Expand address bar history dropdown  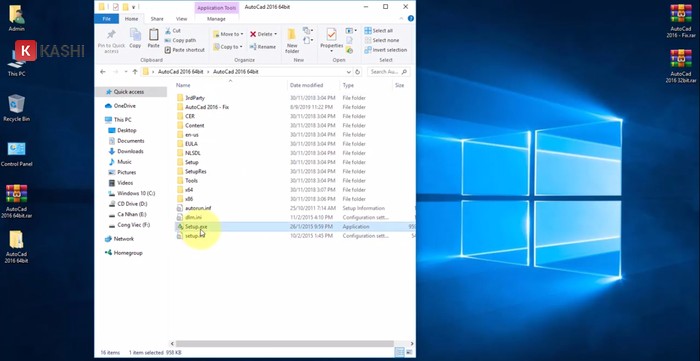pyautogui.click(x=348, y=72)
